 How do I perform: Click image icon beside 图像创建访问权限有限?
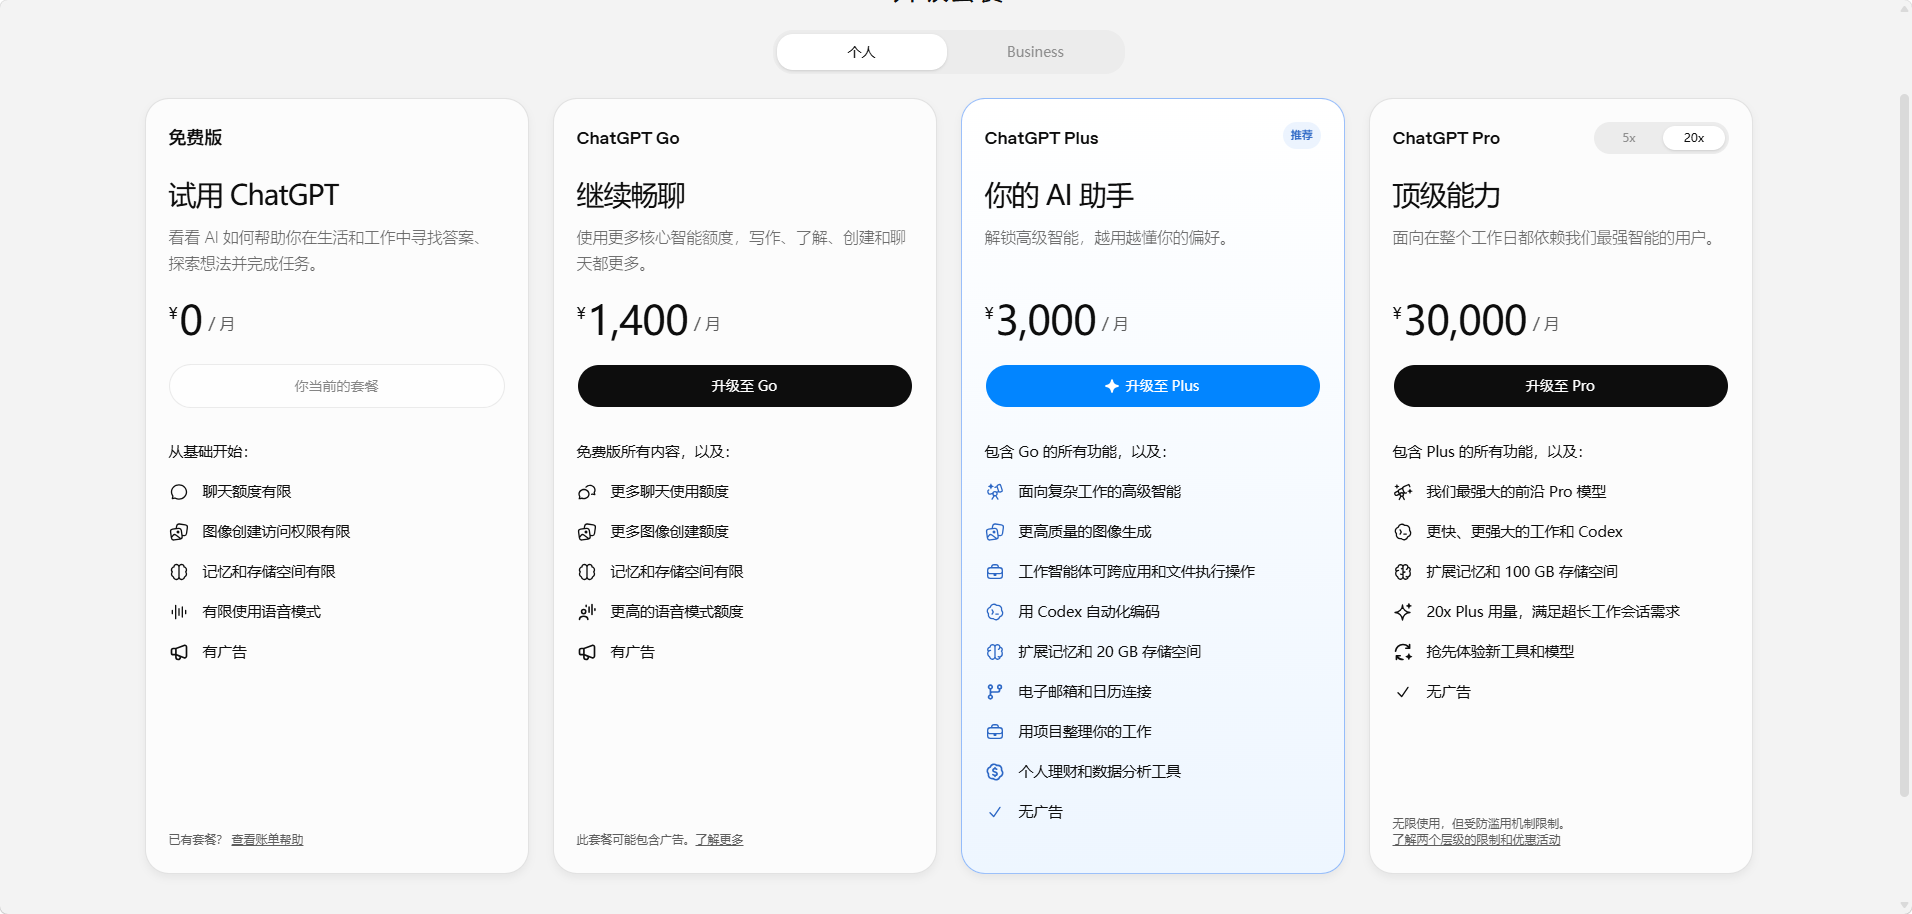[179, 532]
